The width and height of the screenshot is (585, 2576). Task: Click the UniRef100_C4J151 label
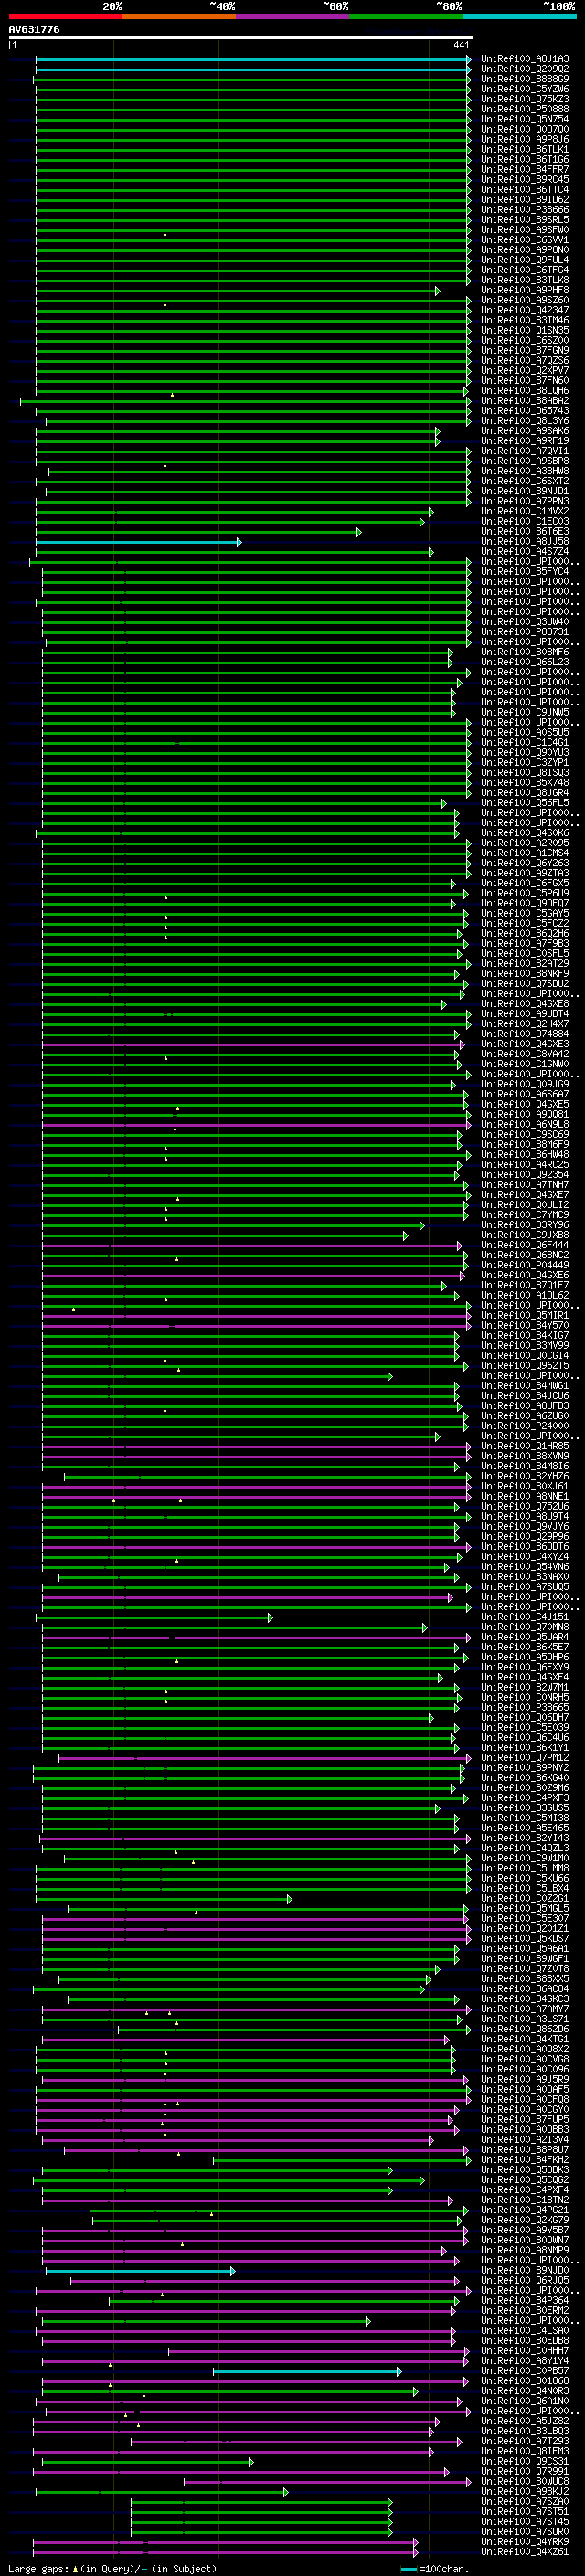pyautogui.click(x=525, y=1617)
